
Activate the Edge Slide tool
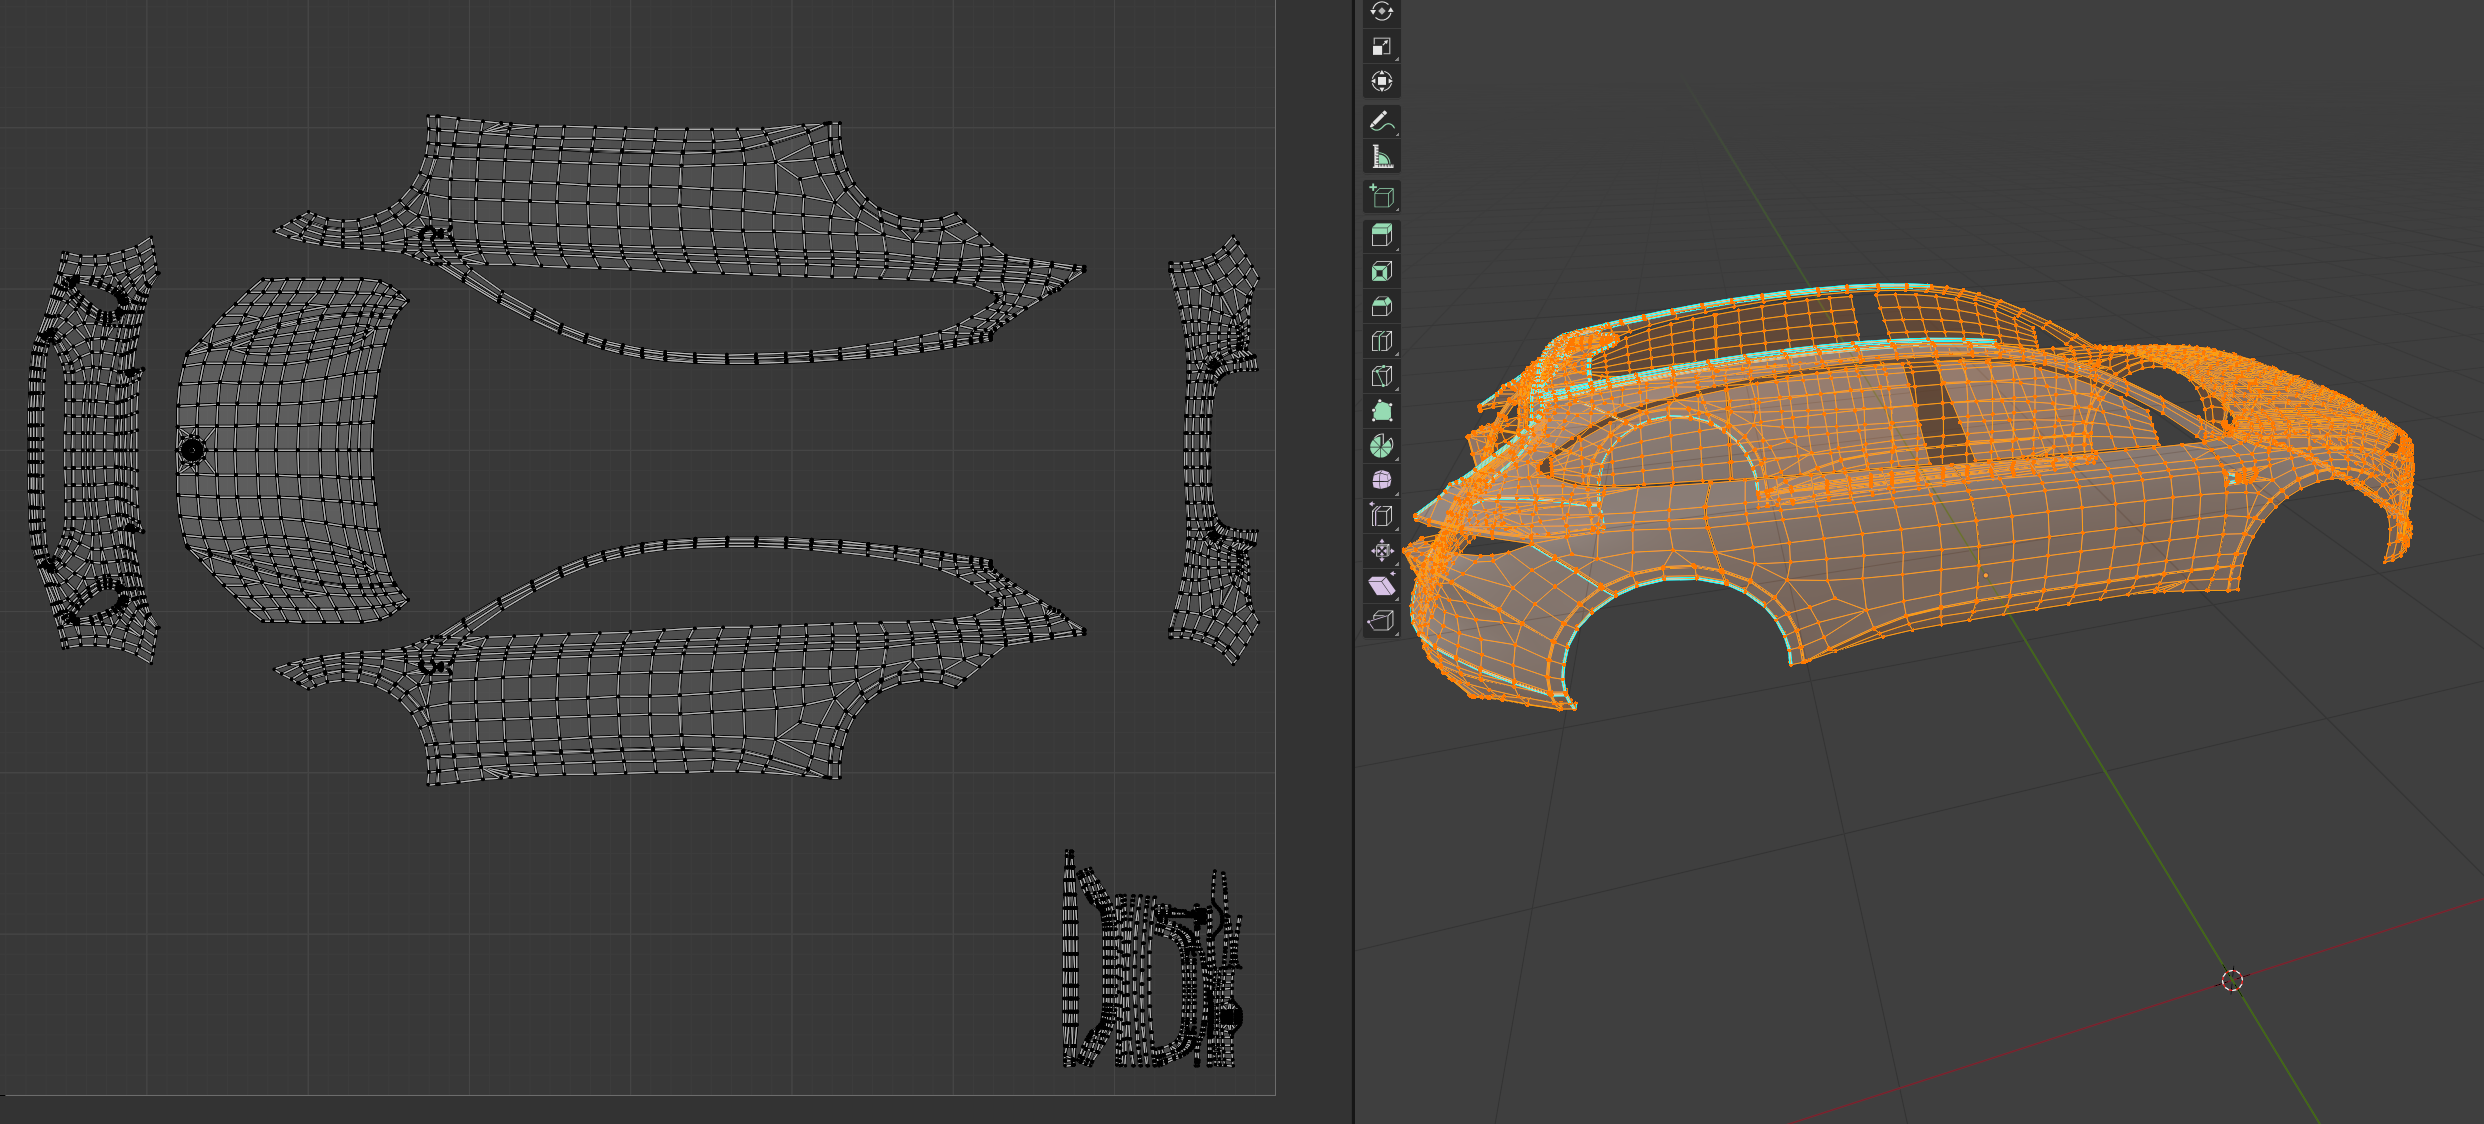1381,516
